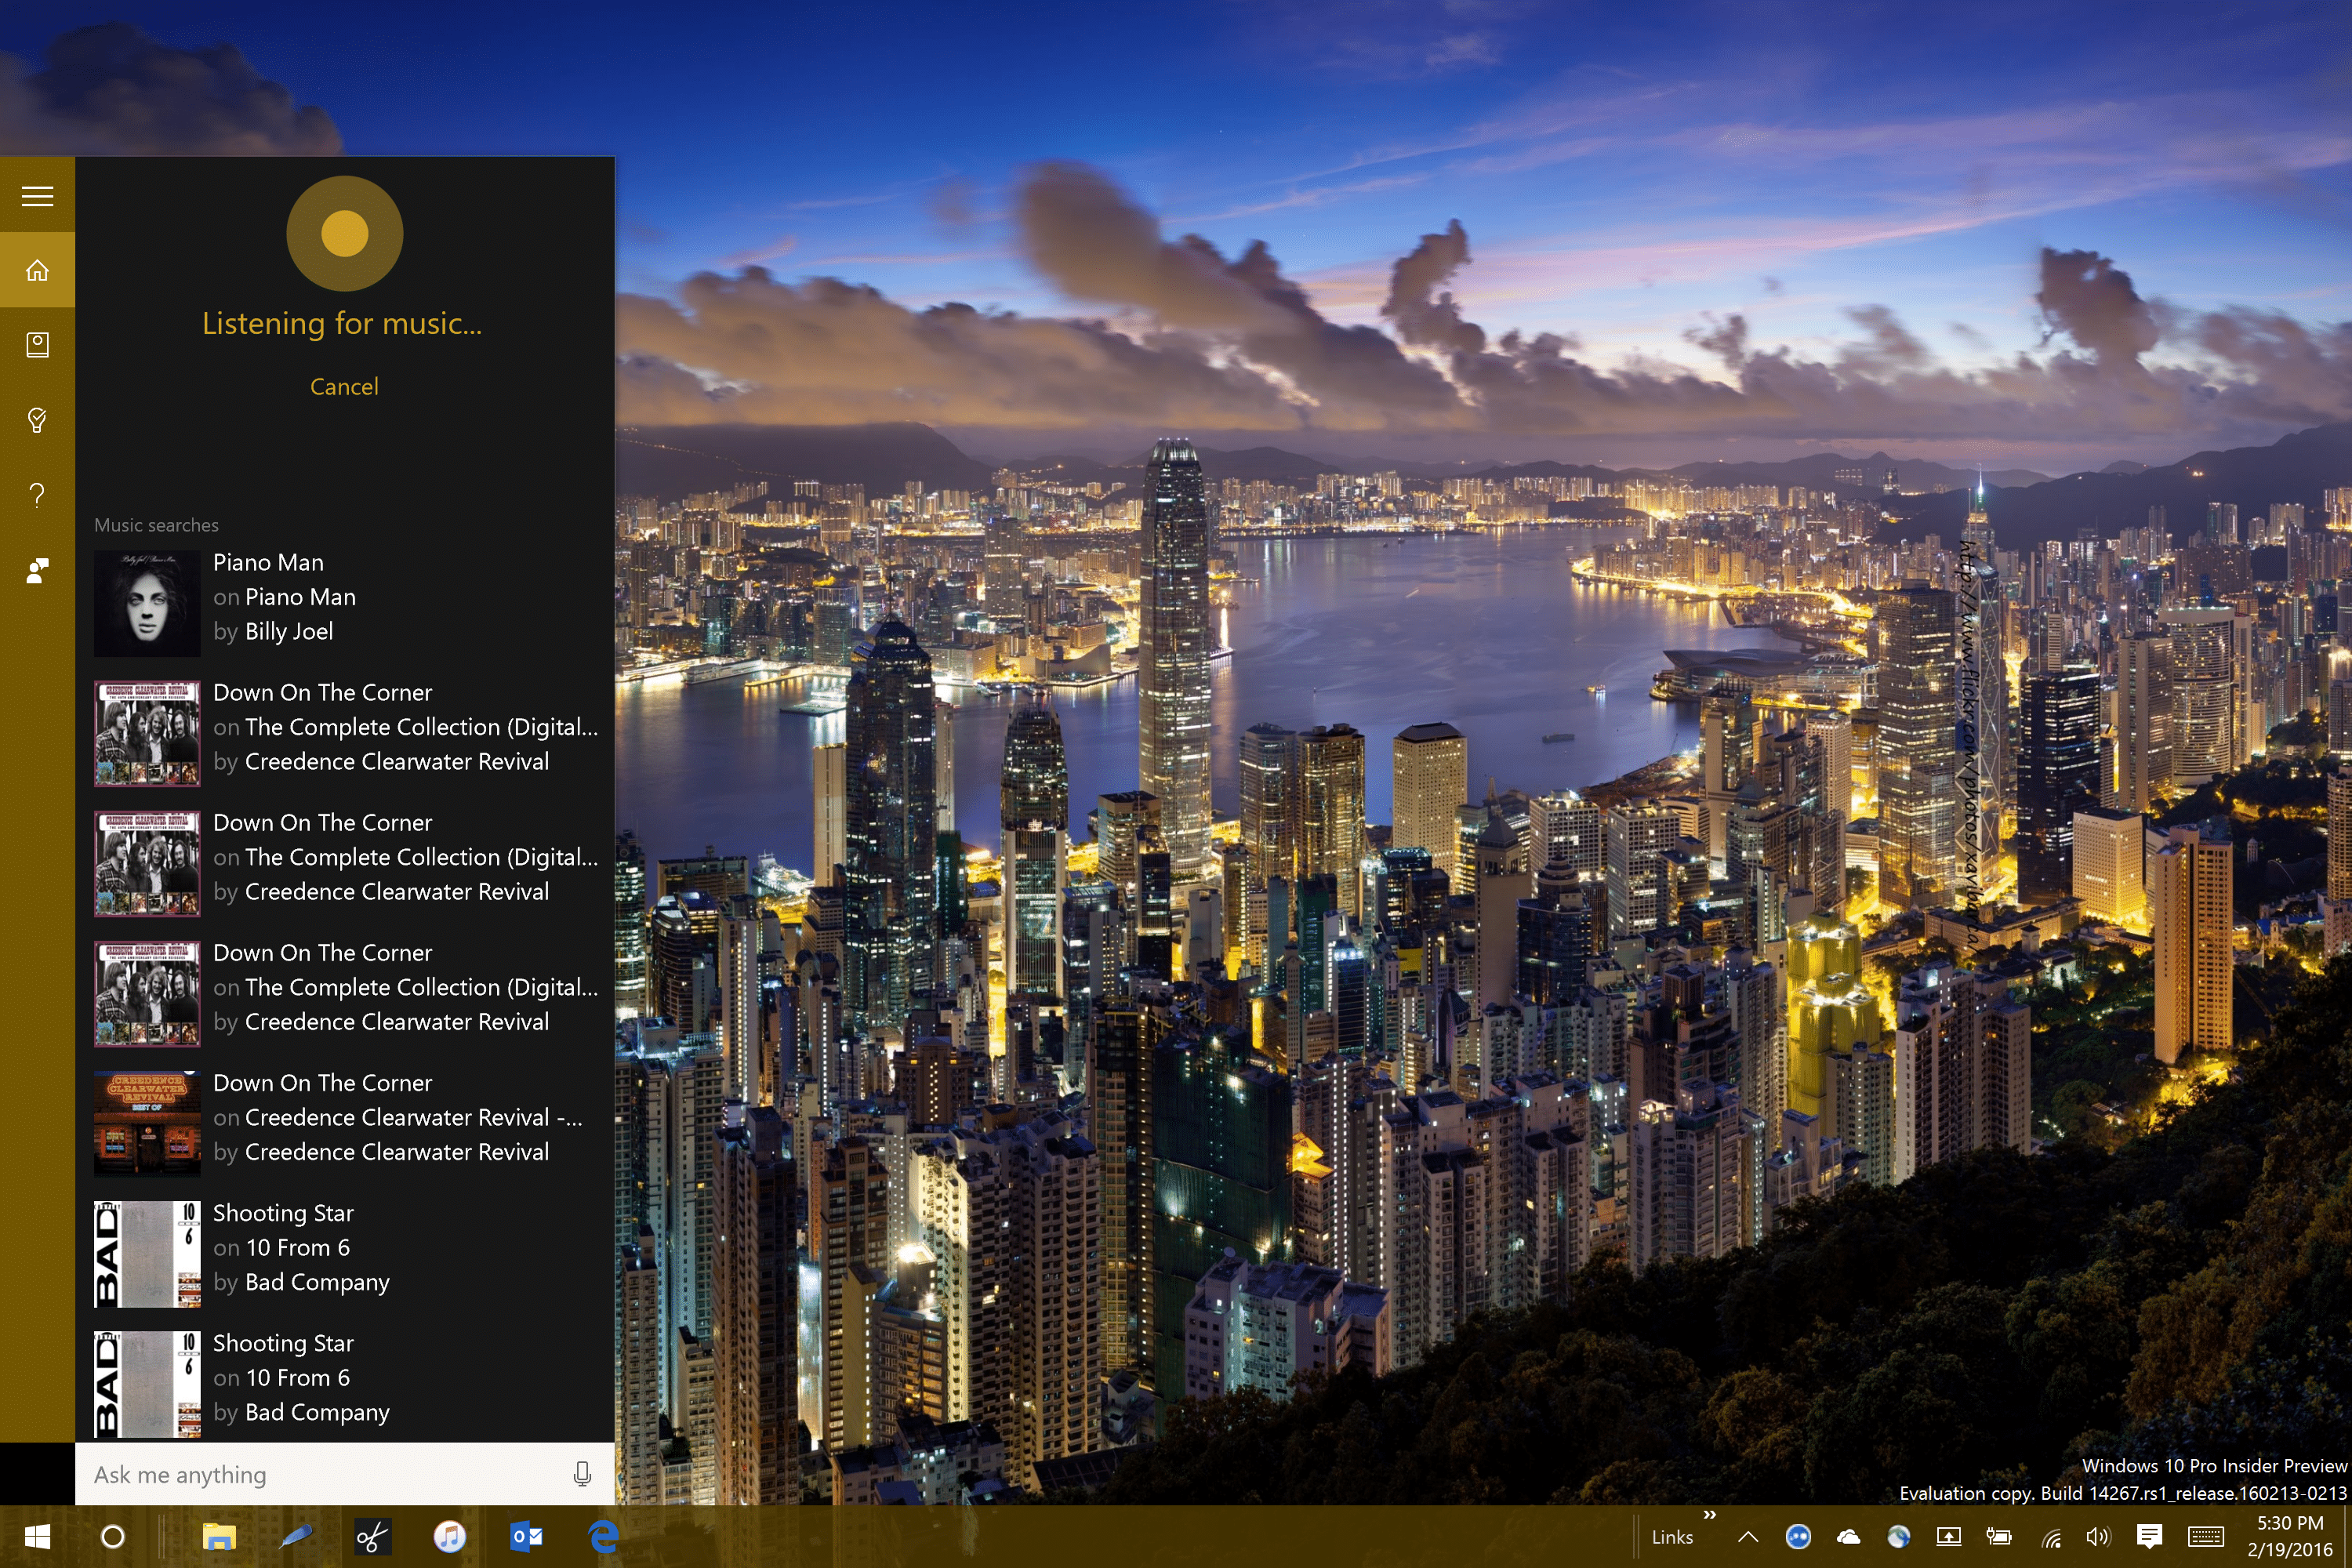
Task: Open Billy Joel Piano Man album art
Action: 147,603
